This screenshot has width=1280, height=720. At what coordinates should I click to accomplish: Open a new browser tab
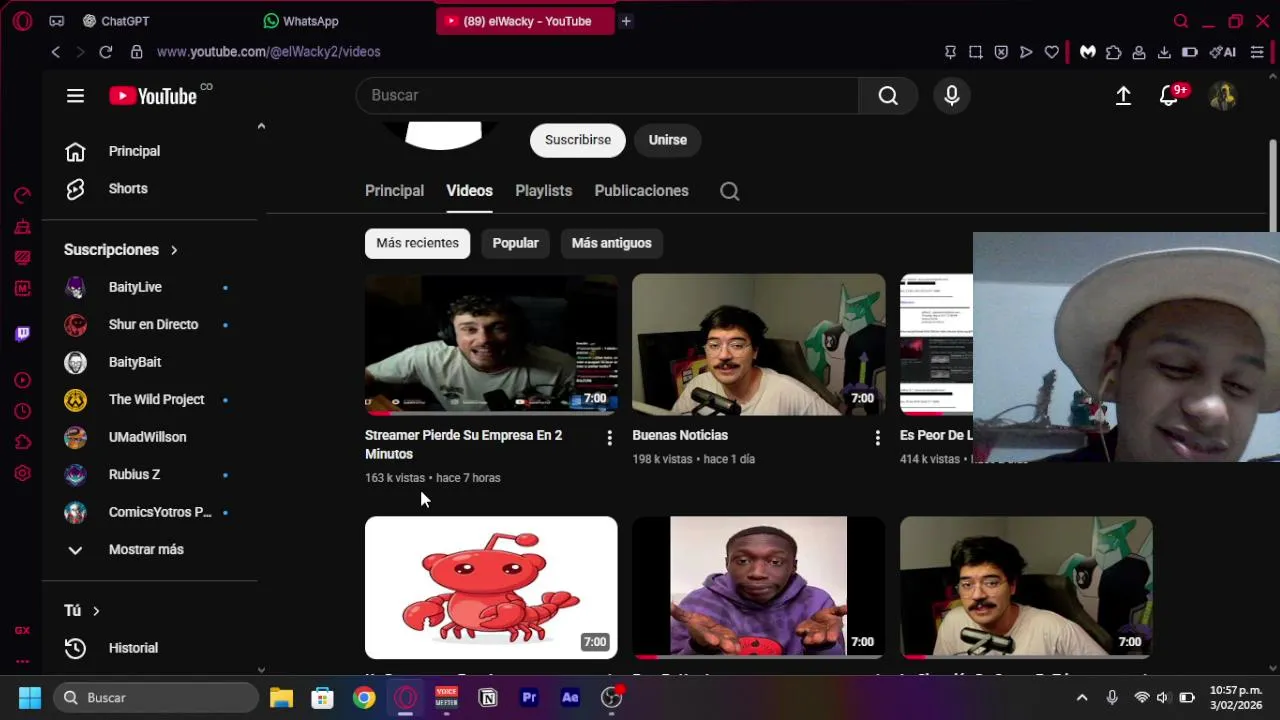(x=626, y=21)
